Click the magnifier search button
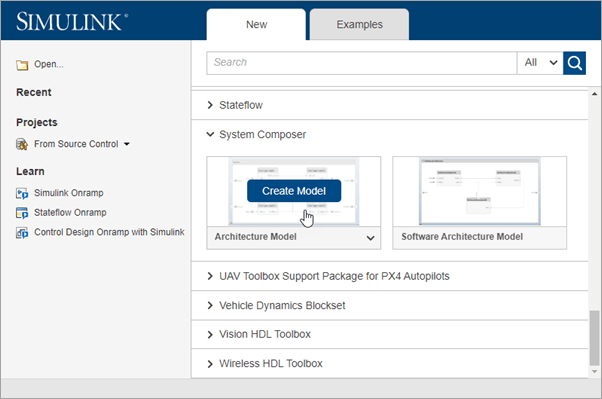The image size is (602, 399). tap(574, 63)
